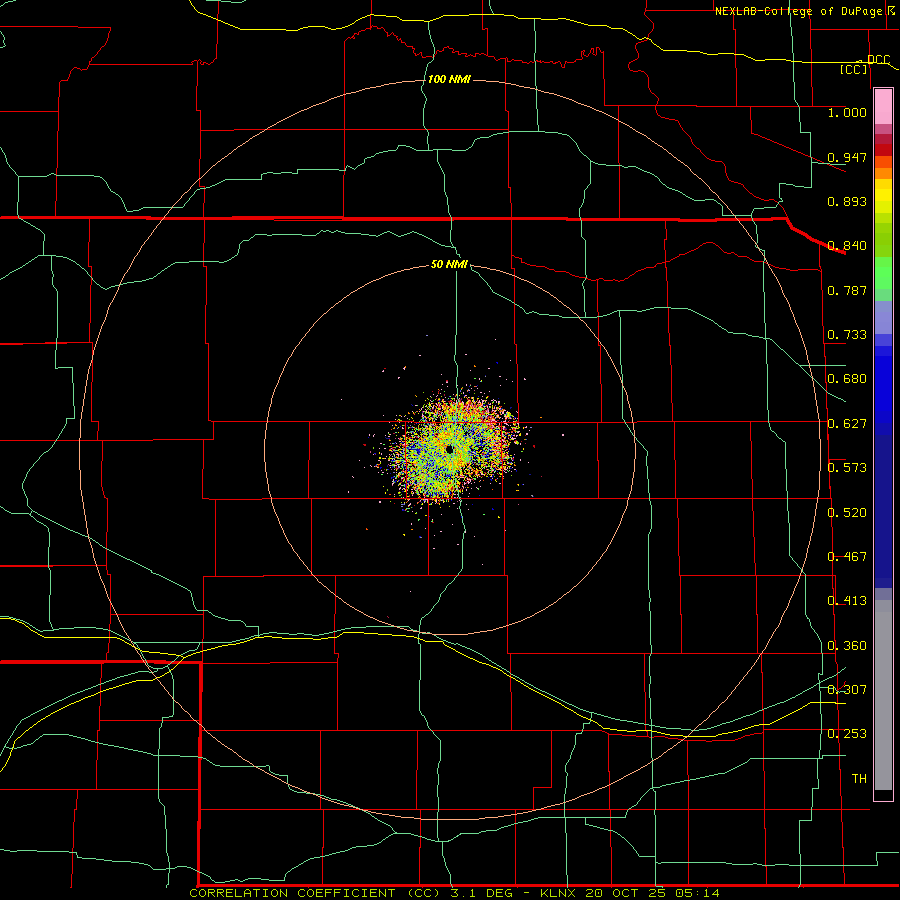Select the 0.520 scale value

[x=847, y=513]
